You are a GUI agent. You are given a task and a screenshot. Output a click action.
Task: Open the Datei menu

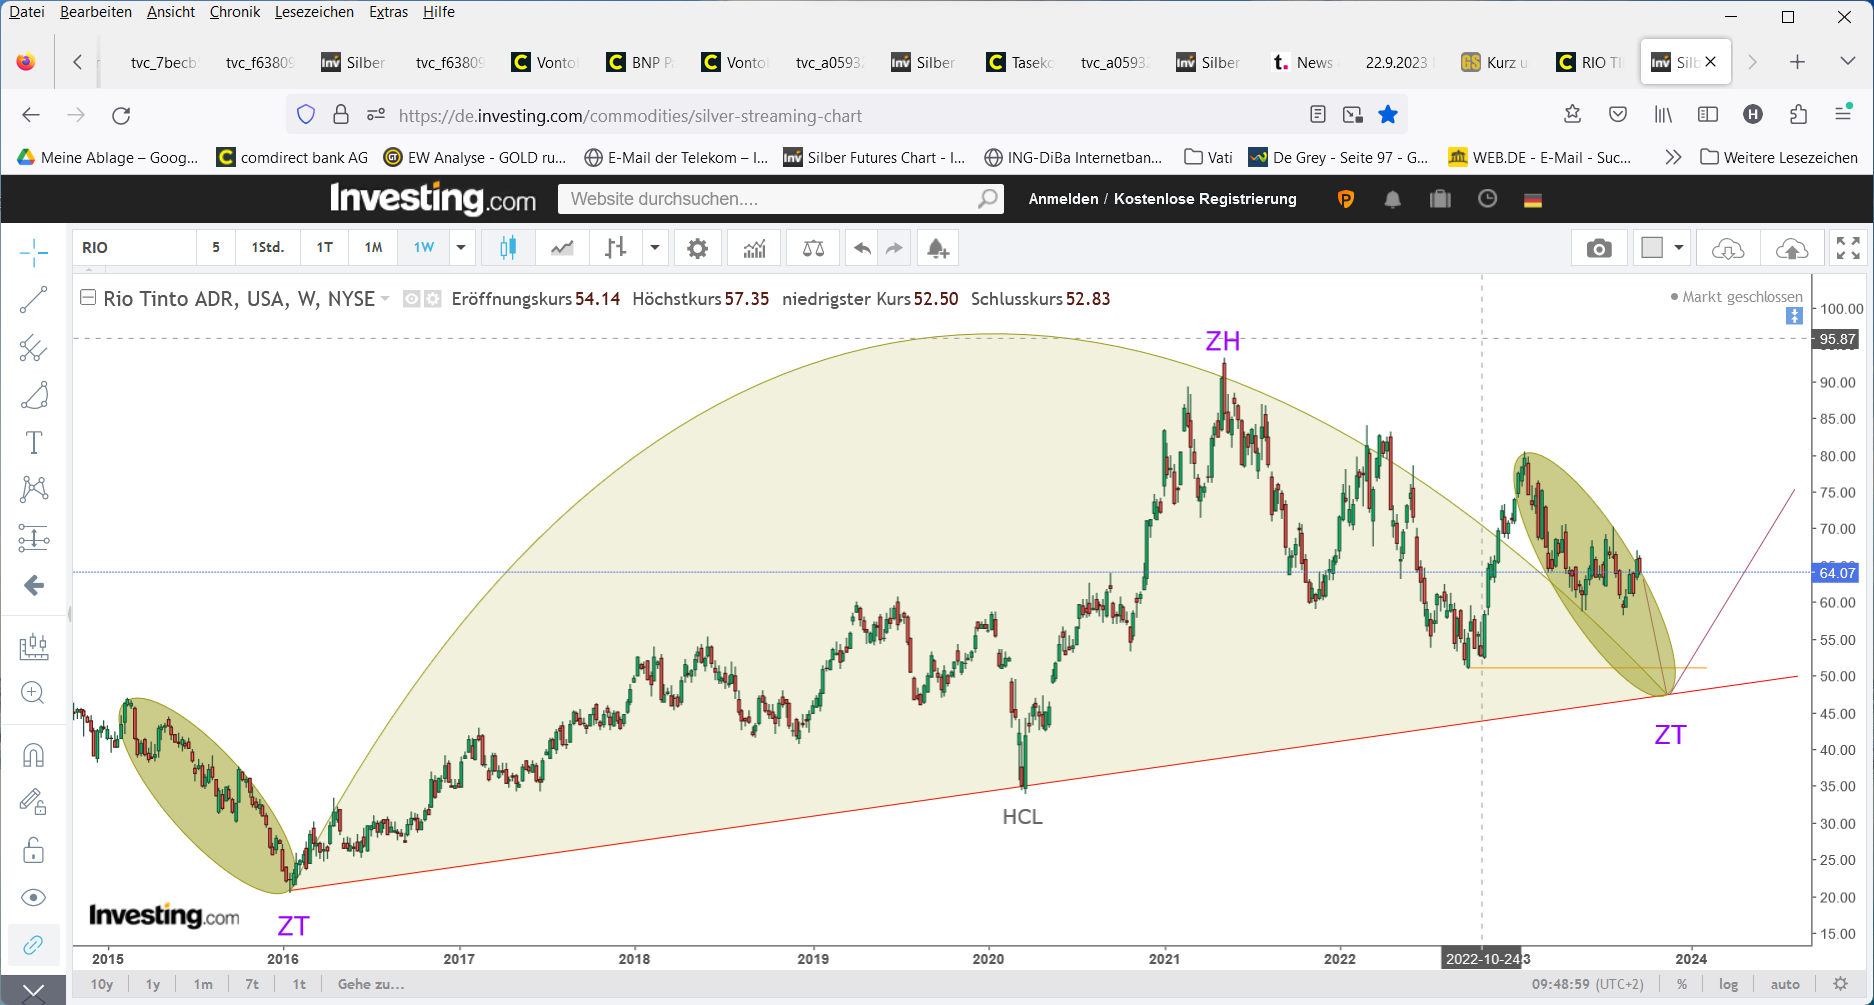pos(26,12)
